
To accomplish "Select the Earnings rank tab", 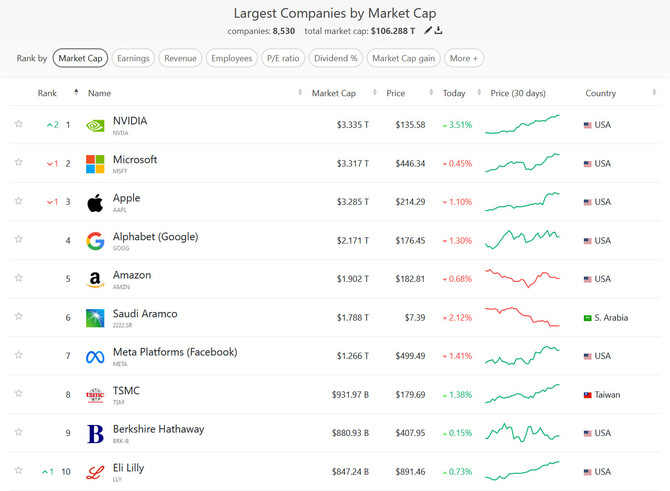I will click(133, 58).
